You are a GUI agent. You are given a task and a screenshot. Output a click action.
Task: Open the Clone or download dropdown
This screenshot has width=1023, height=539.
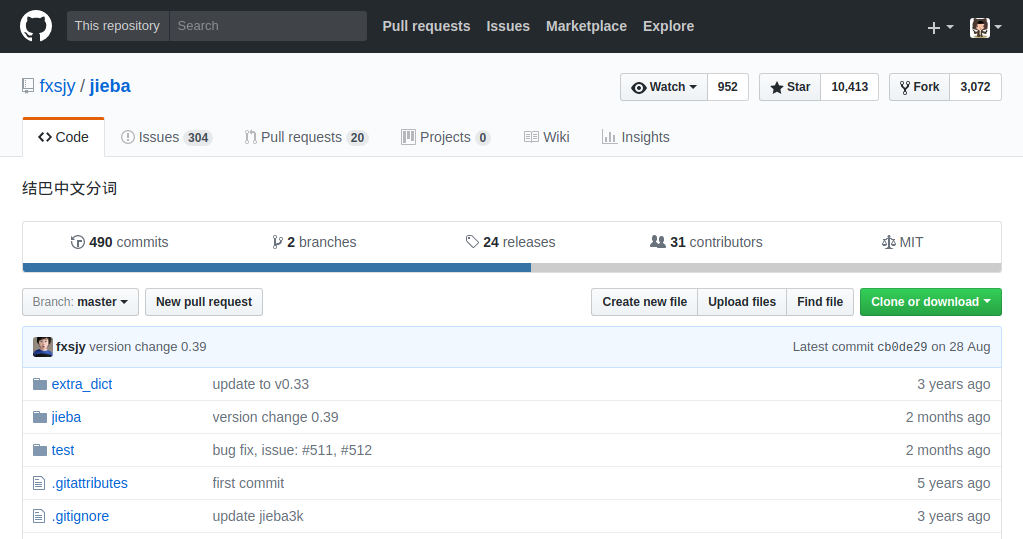click(930, 302)
